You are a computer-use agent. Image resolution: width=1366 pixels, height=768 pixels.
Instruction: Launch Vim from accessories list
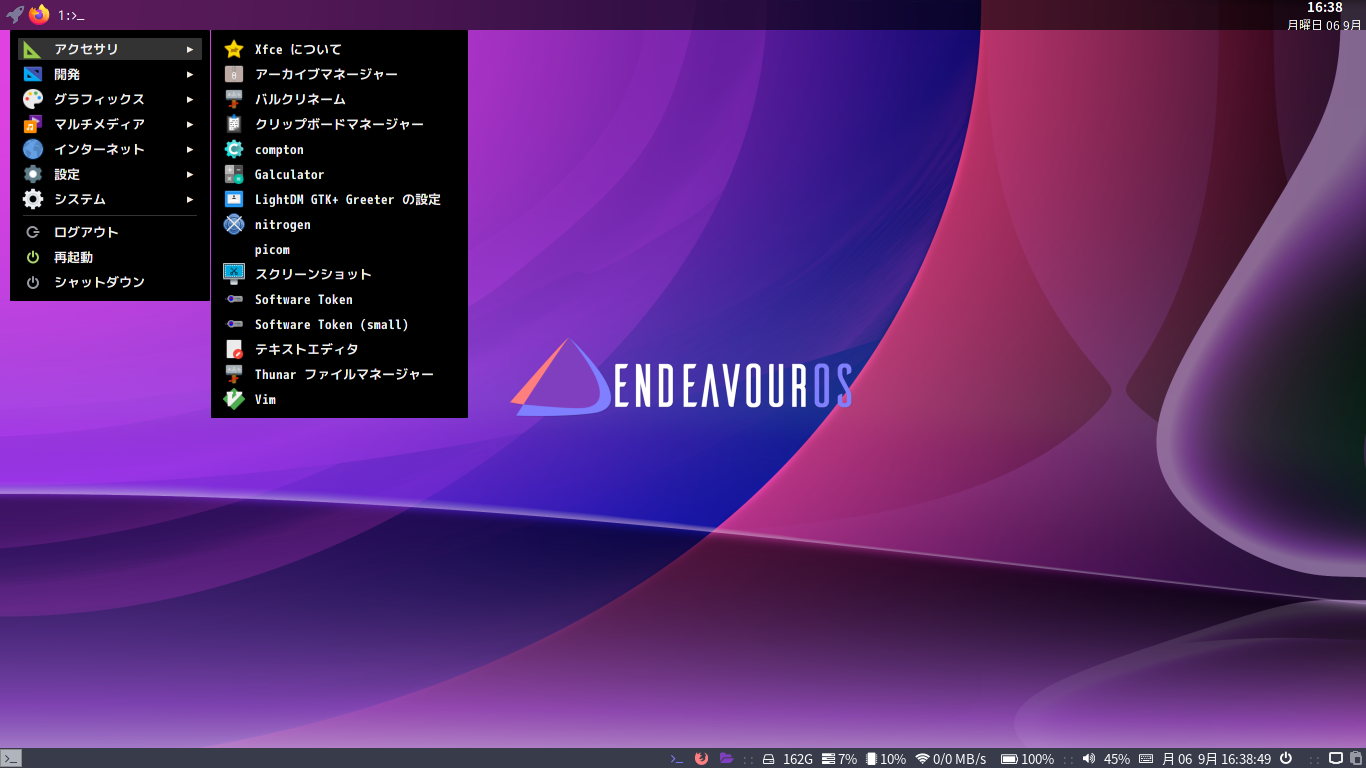pyautogui.click(x=339, y=399)
